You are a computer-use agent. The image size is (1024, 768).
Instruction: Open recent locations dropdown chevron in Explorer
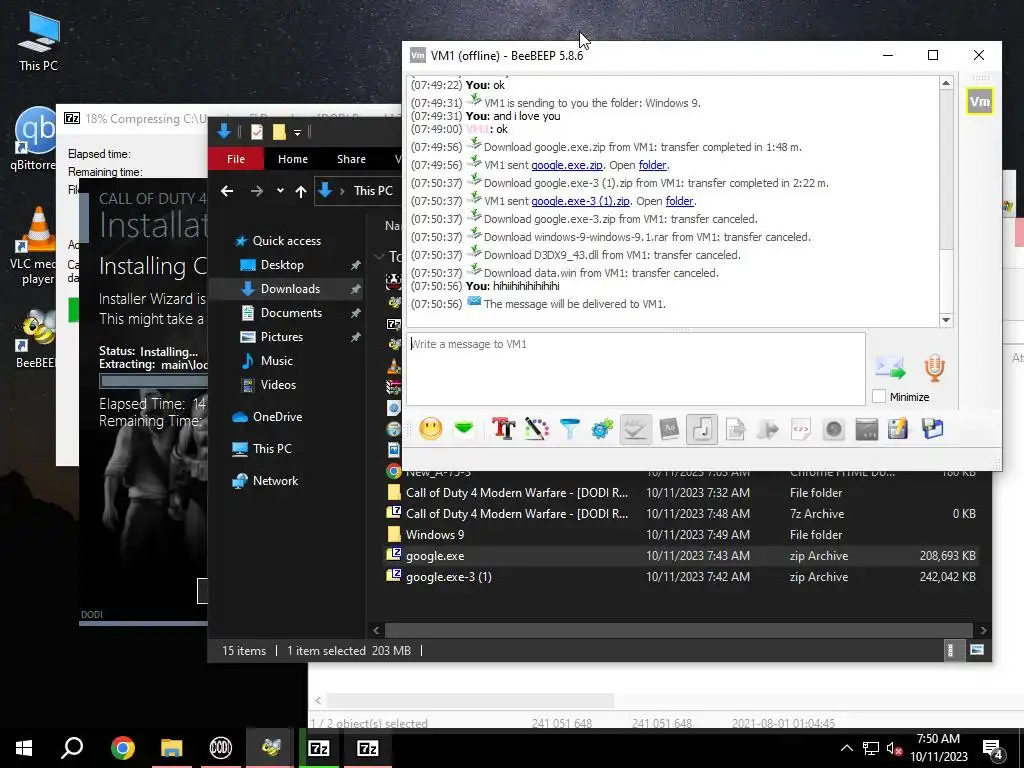click(280, 191)
